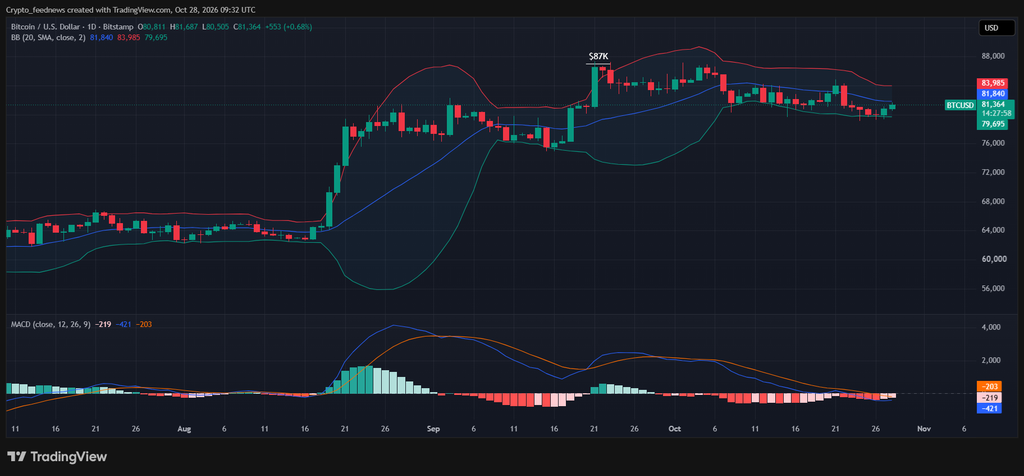Click the TradingView logo at the bottom
This screenshot has width=1024, height=476.
point(56,457)
